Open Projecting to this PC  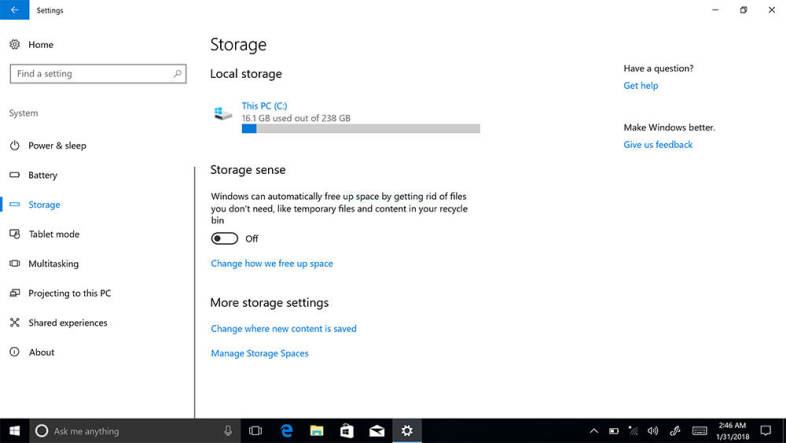(x=69, y=293)
